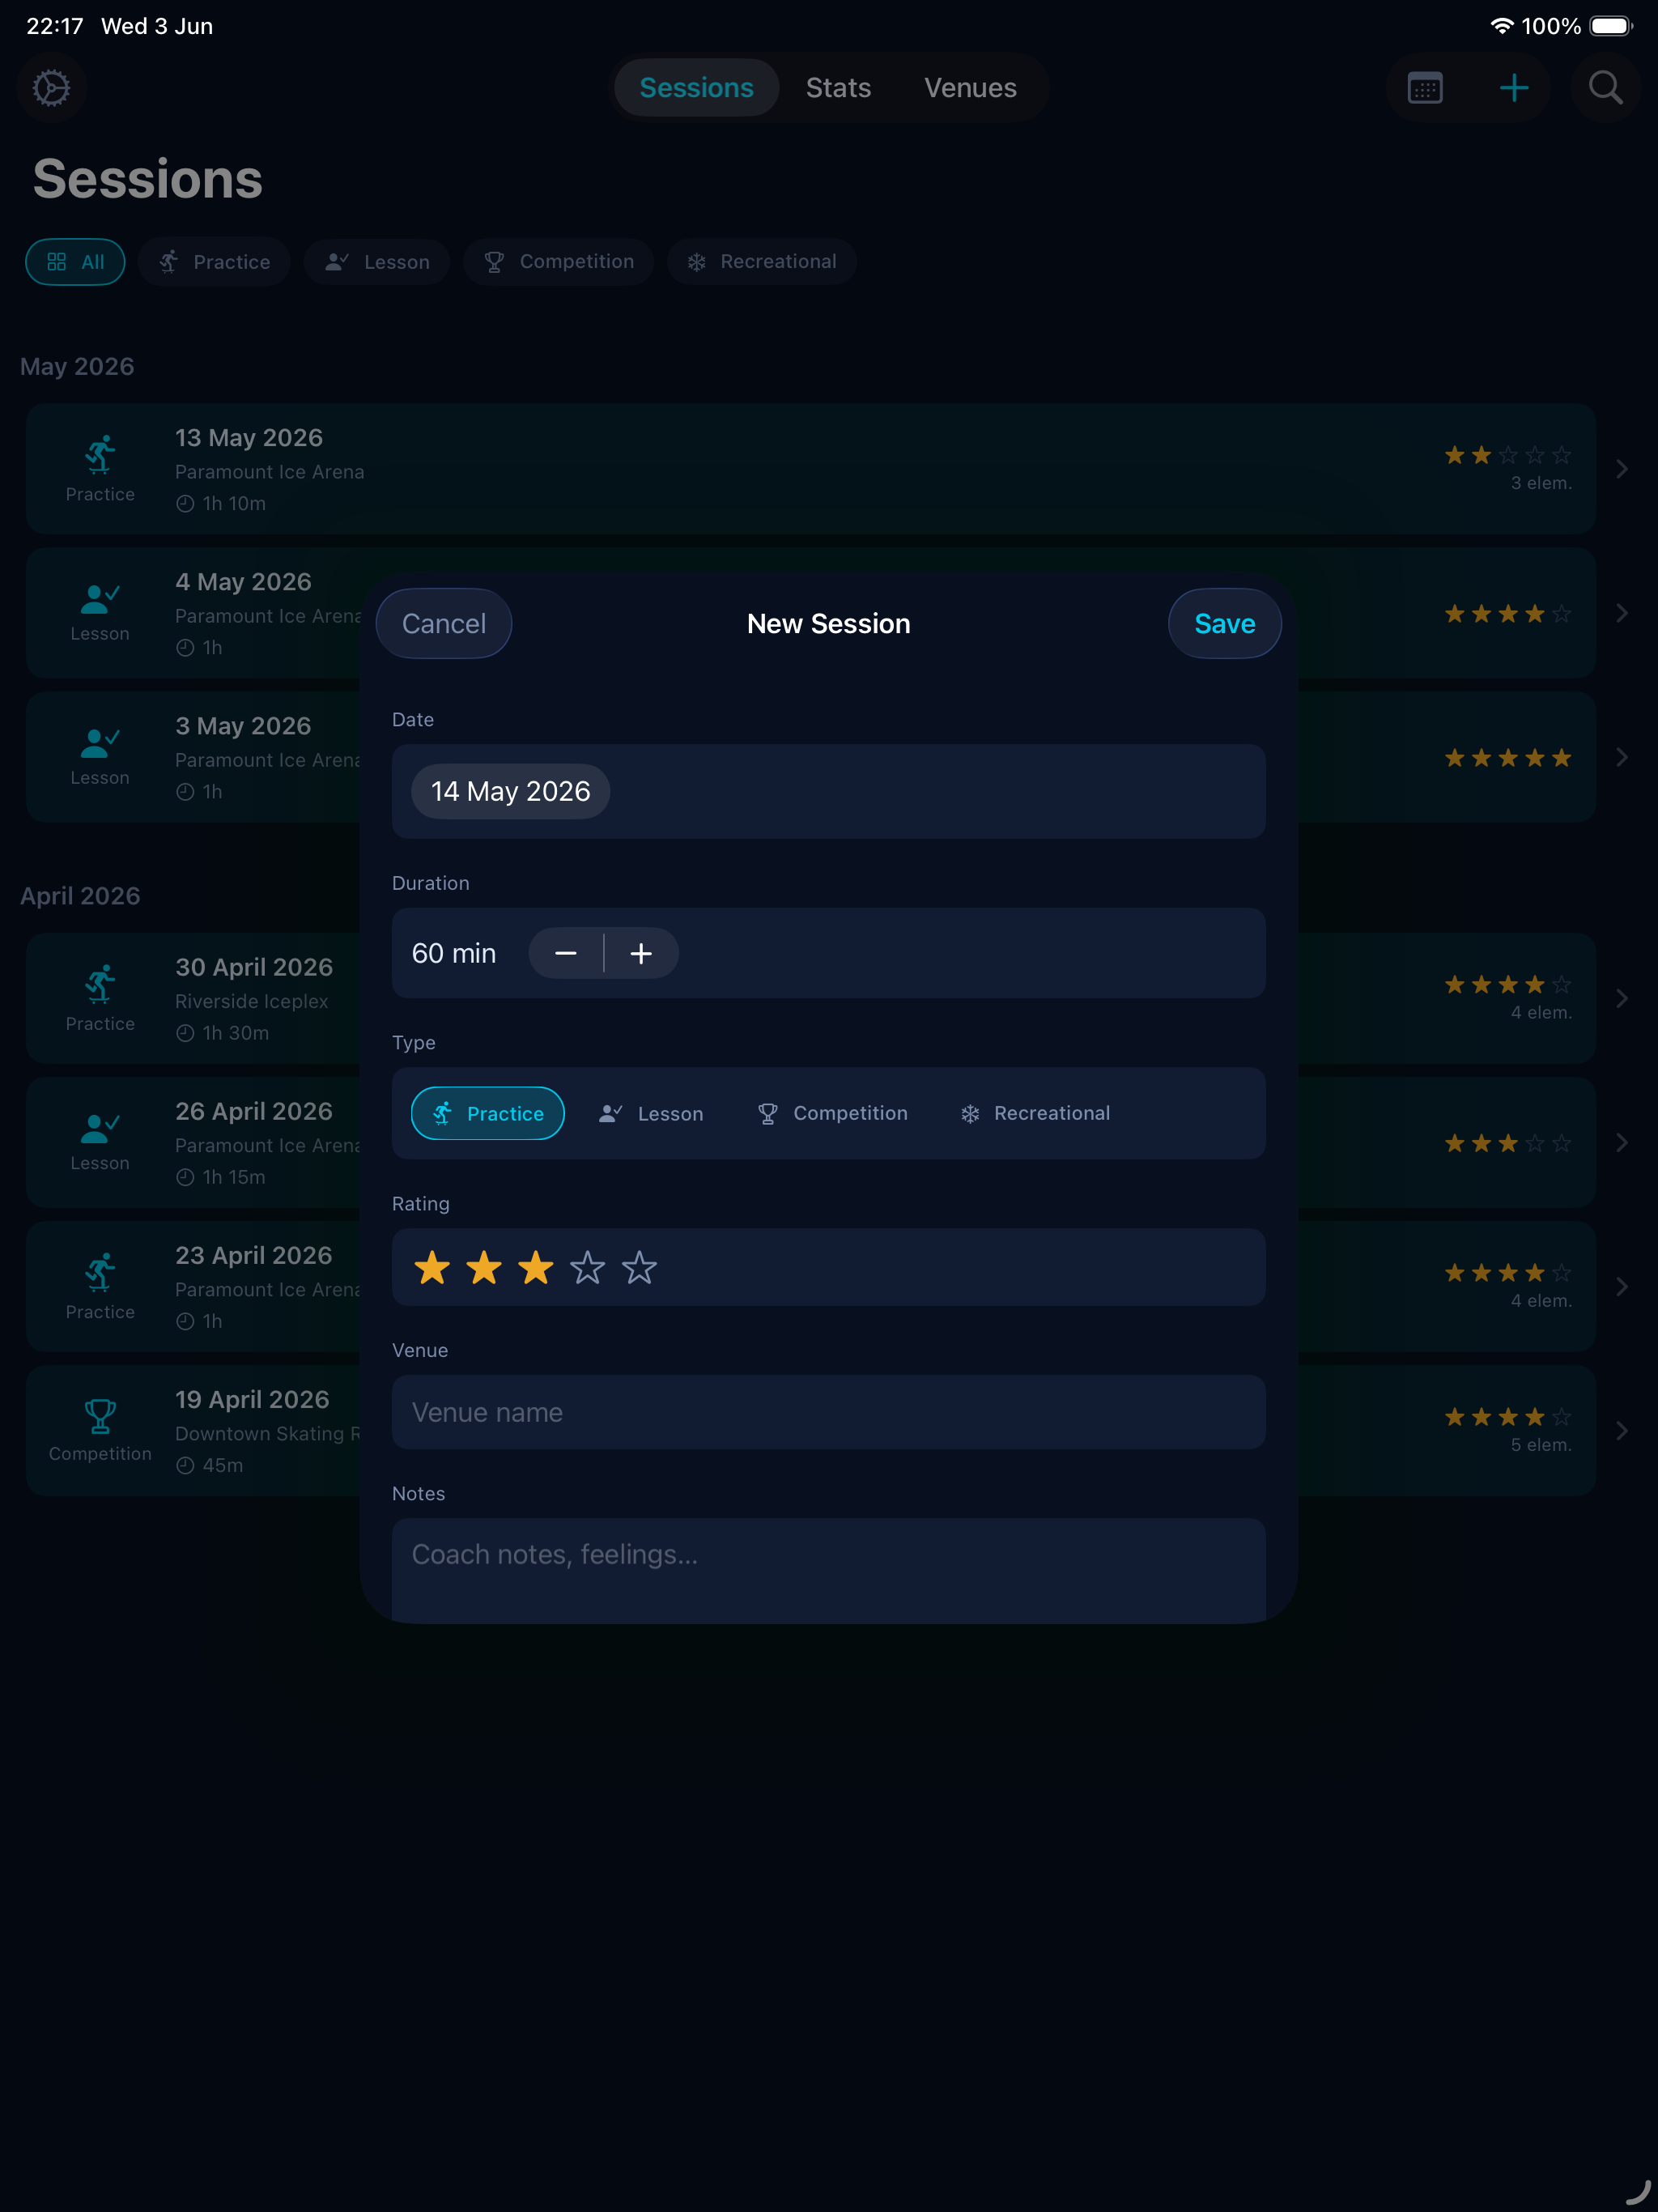
Task: Select Recreational type in New Session form
Action: pos(1035,1113)
